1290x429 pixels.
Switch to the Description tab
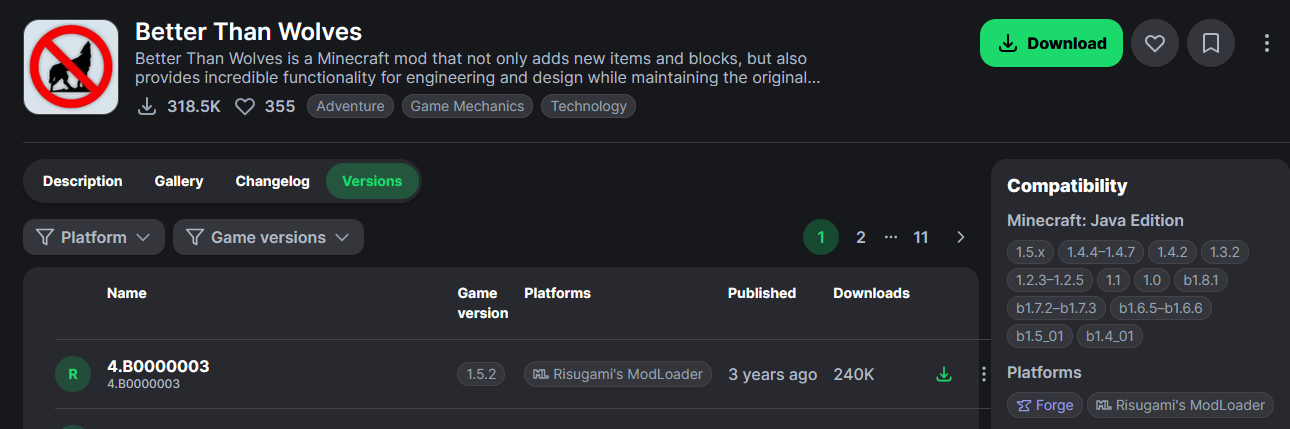82,181
